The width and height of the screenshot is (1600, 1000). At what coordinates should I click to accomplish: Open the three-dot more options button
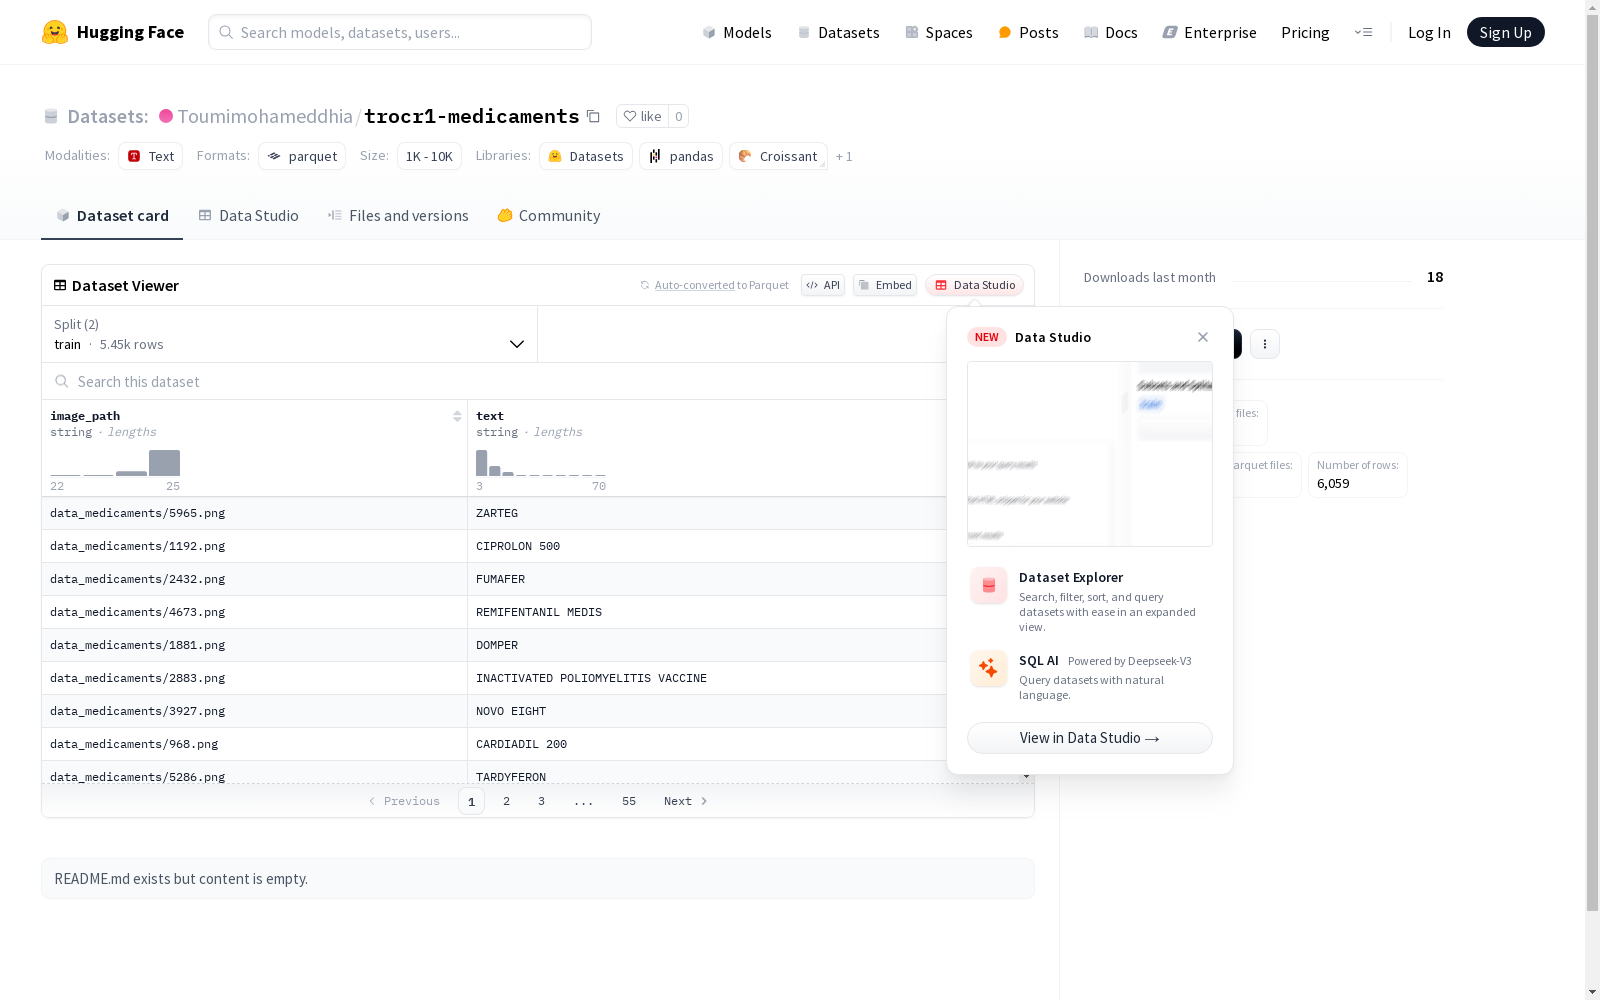tap(1265, 344)
